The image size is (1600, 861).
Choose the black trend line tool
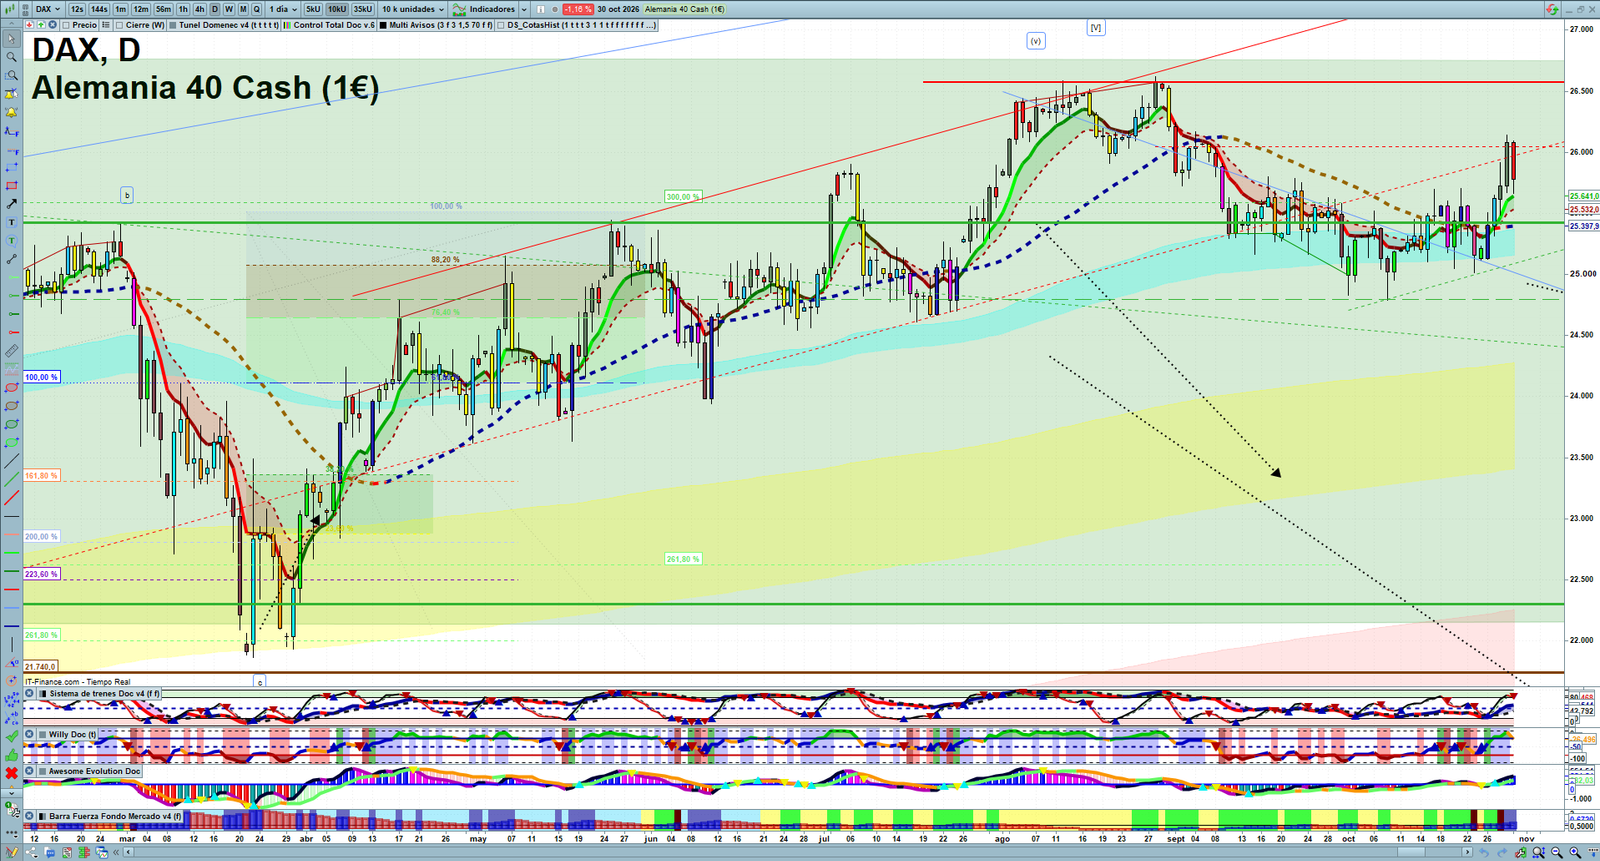click(x=12, y=460)
